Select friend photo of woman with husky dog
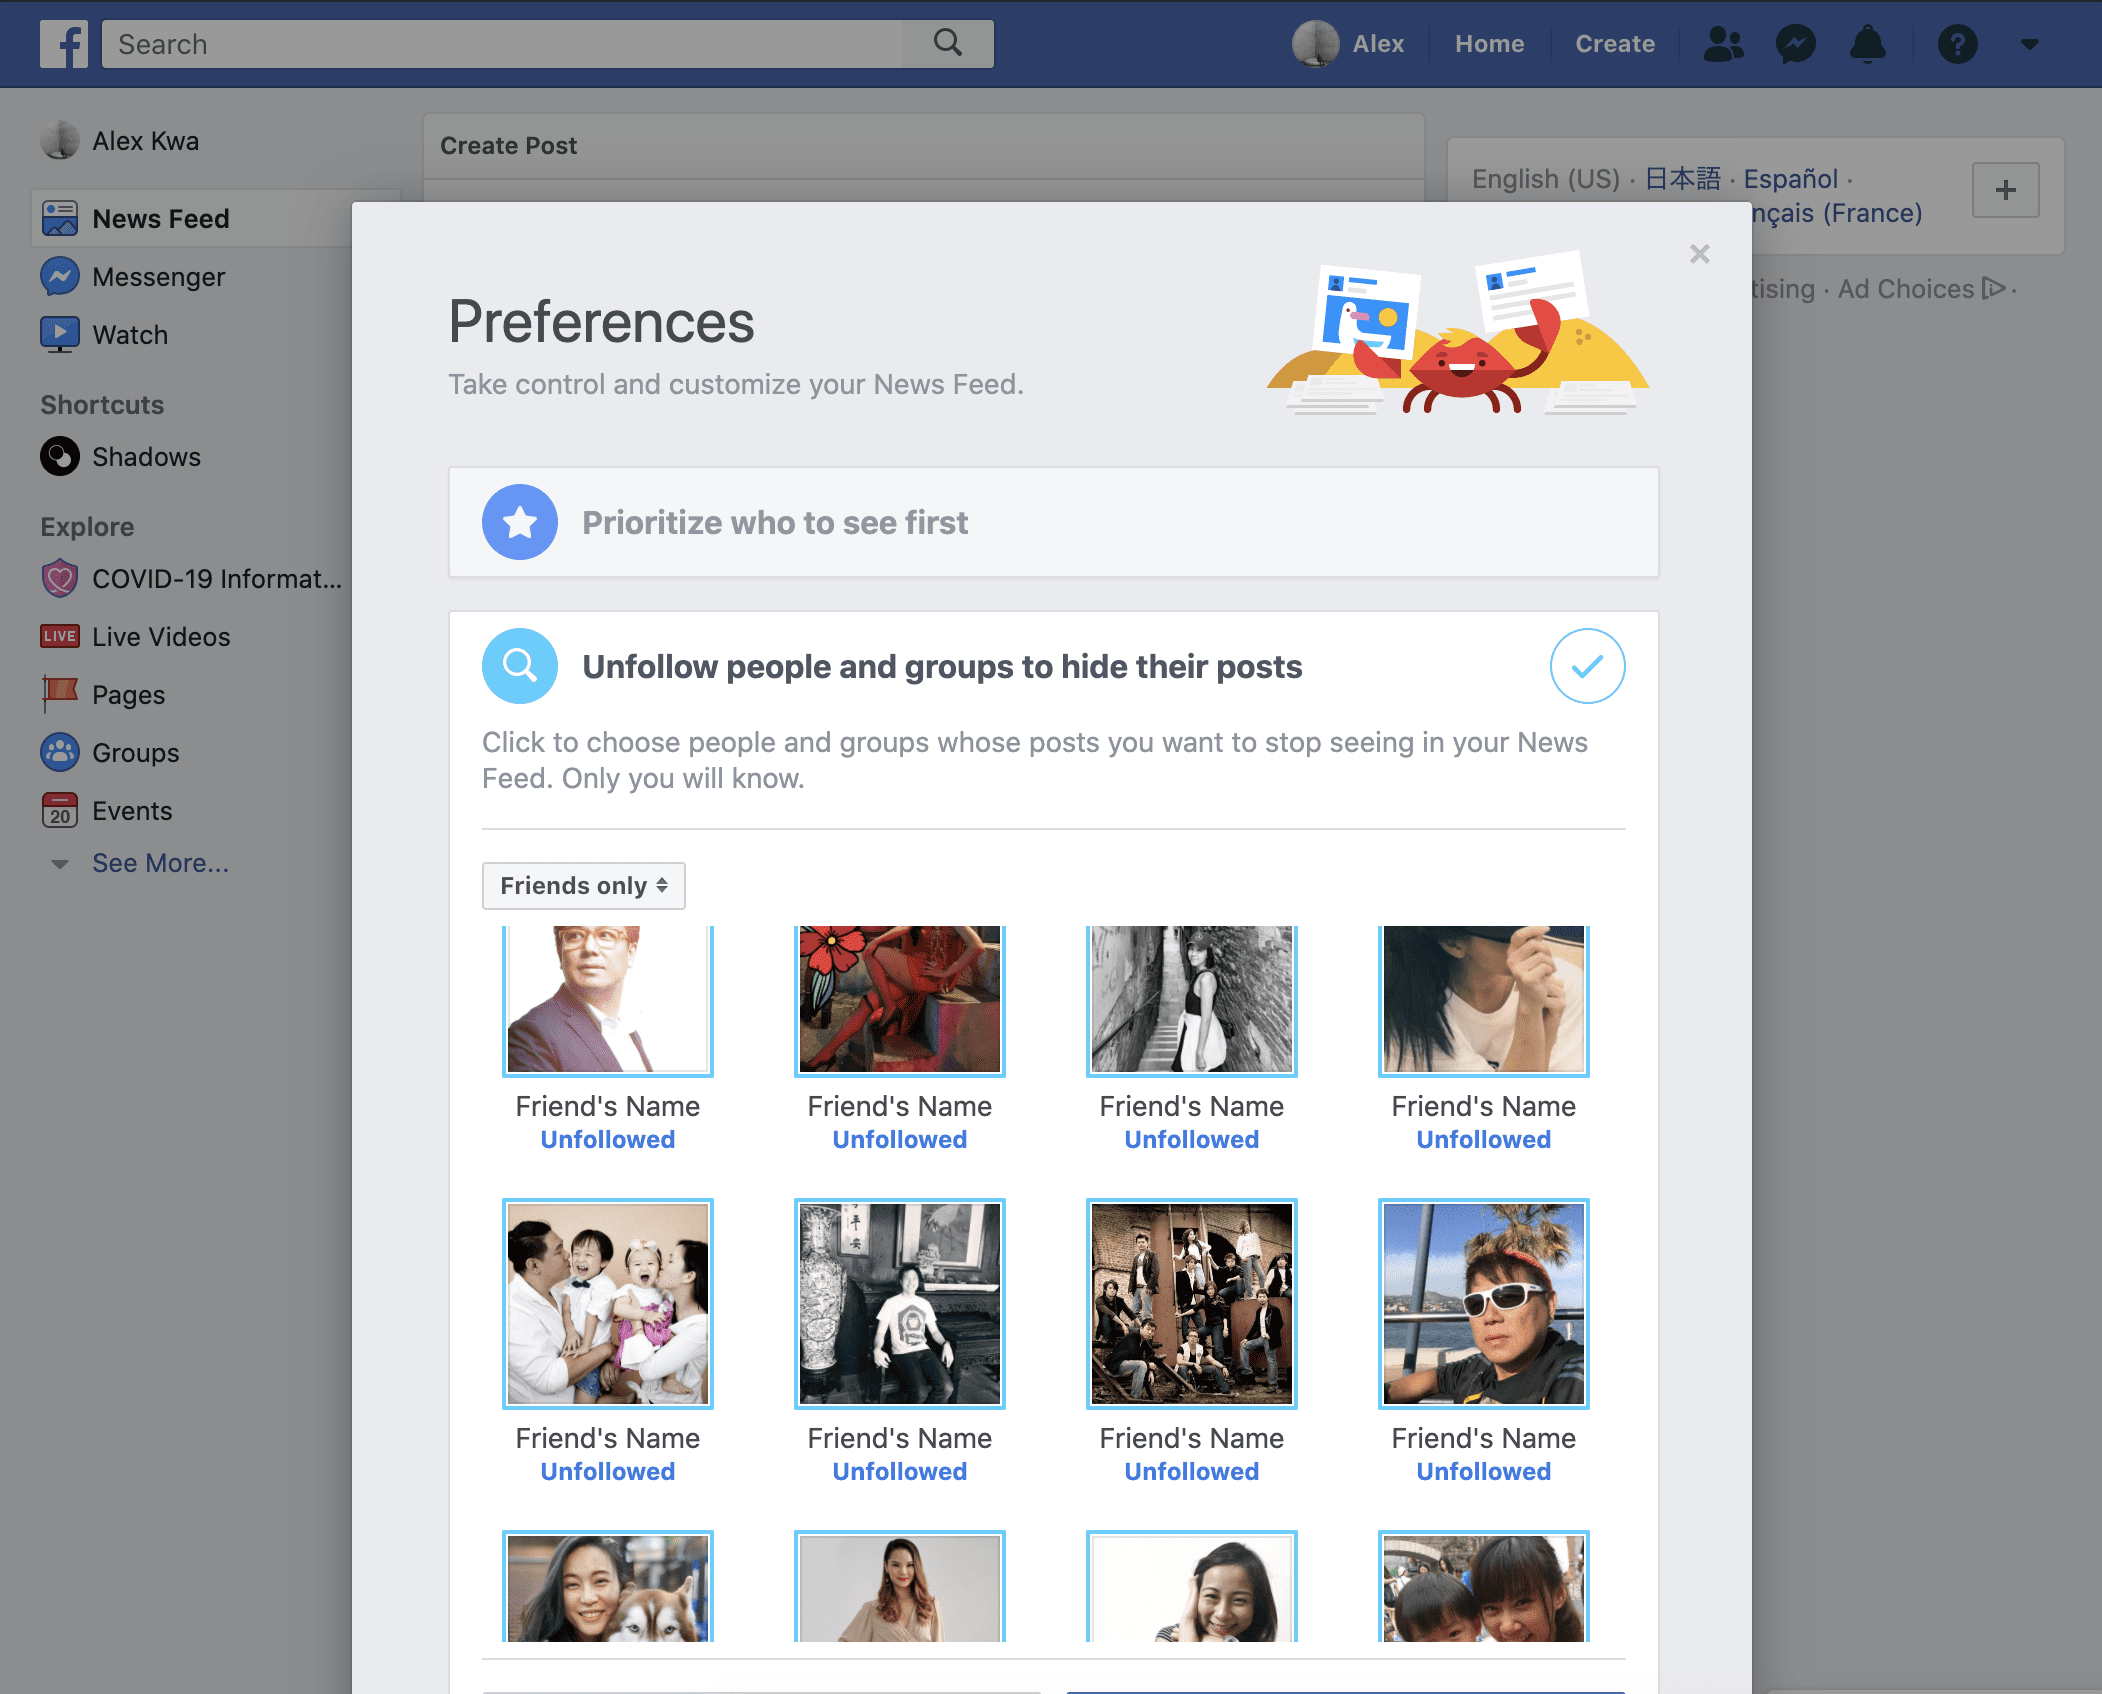Image resolution: width=2102 pixels, height=1694 pixels. coord(608,1586)
